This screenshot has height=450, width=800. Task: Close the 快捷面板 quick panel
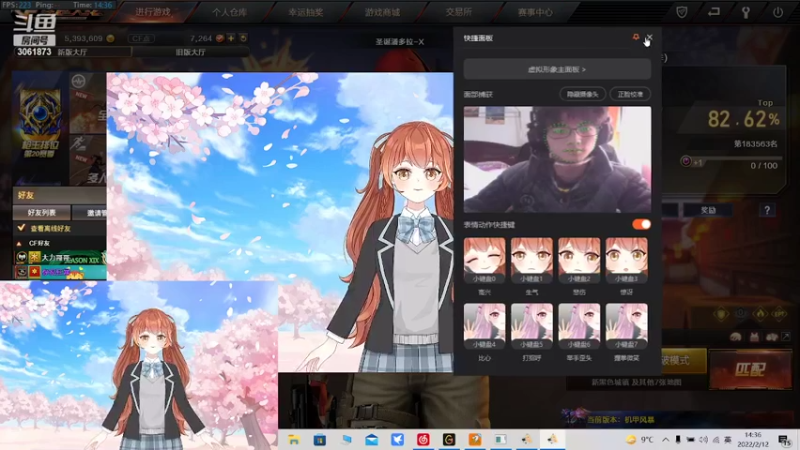(649, 37)
